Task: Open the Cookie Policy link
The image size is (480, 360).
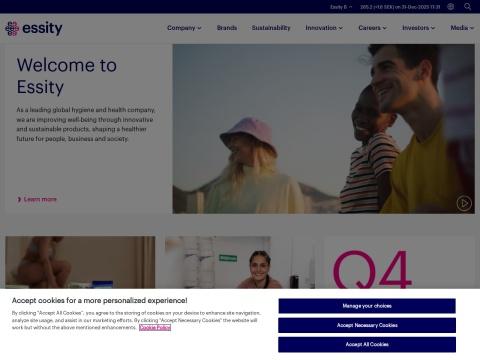Action: (155, 328)
